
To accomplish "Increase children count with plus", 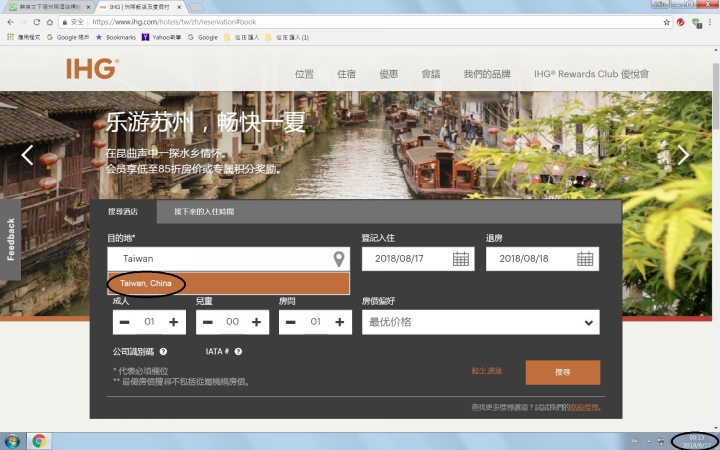I will [x=257, y=322].
